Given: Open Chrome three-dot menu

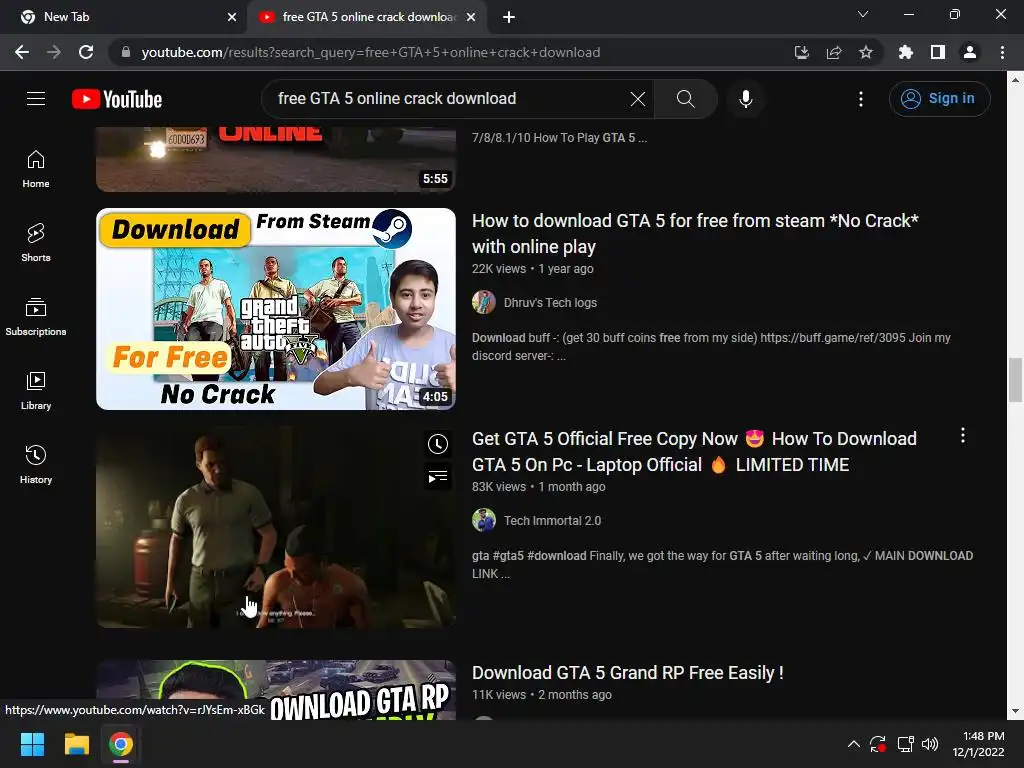Looking at the screenshot, I should click(x=1002, y=52).
